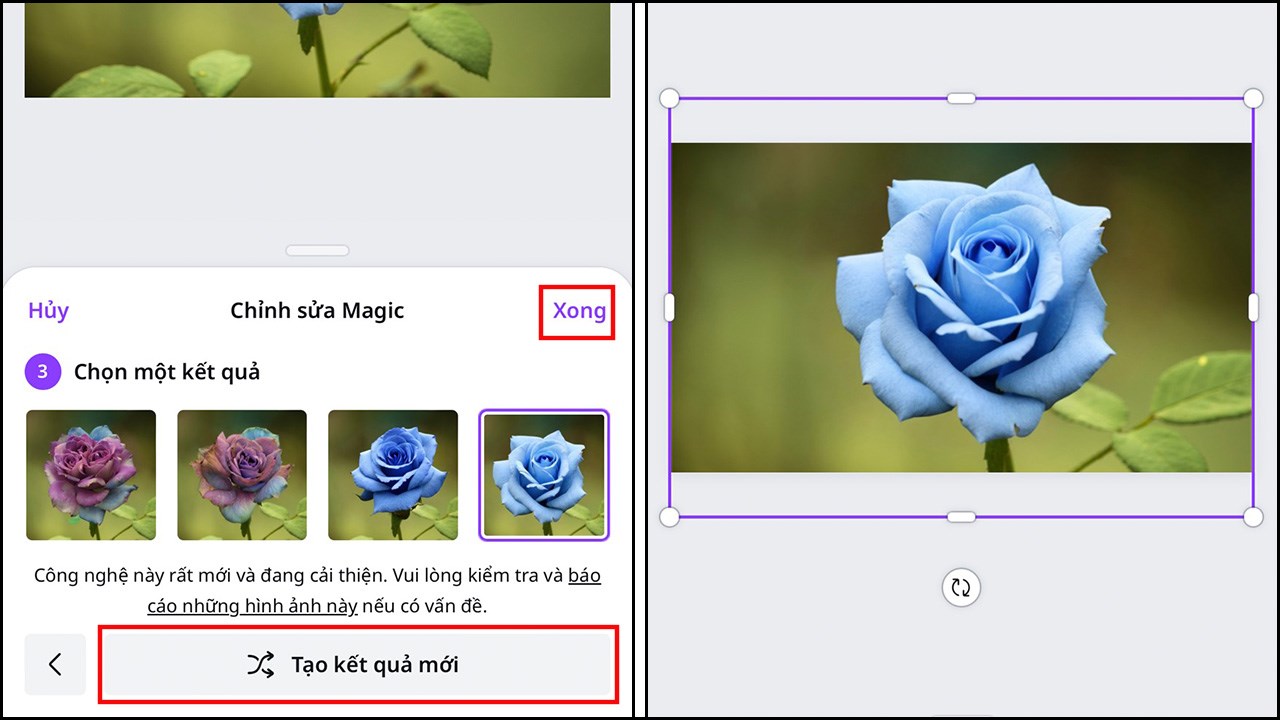Choose the fourth highlighted blue rose result
1280x720 pixels.
click(543, 473)
